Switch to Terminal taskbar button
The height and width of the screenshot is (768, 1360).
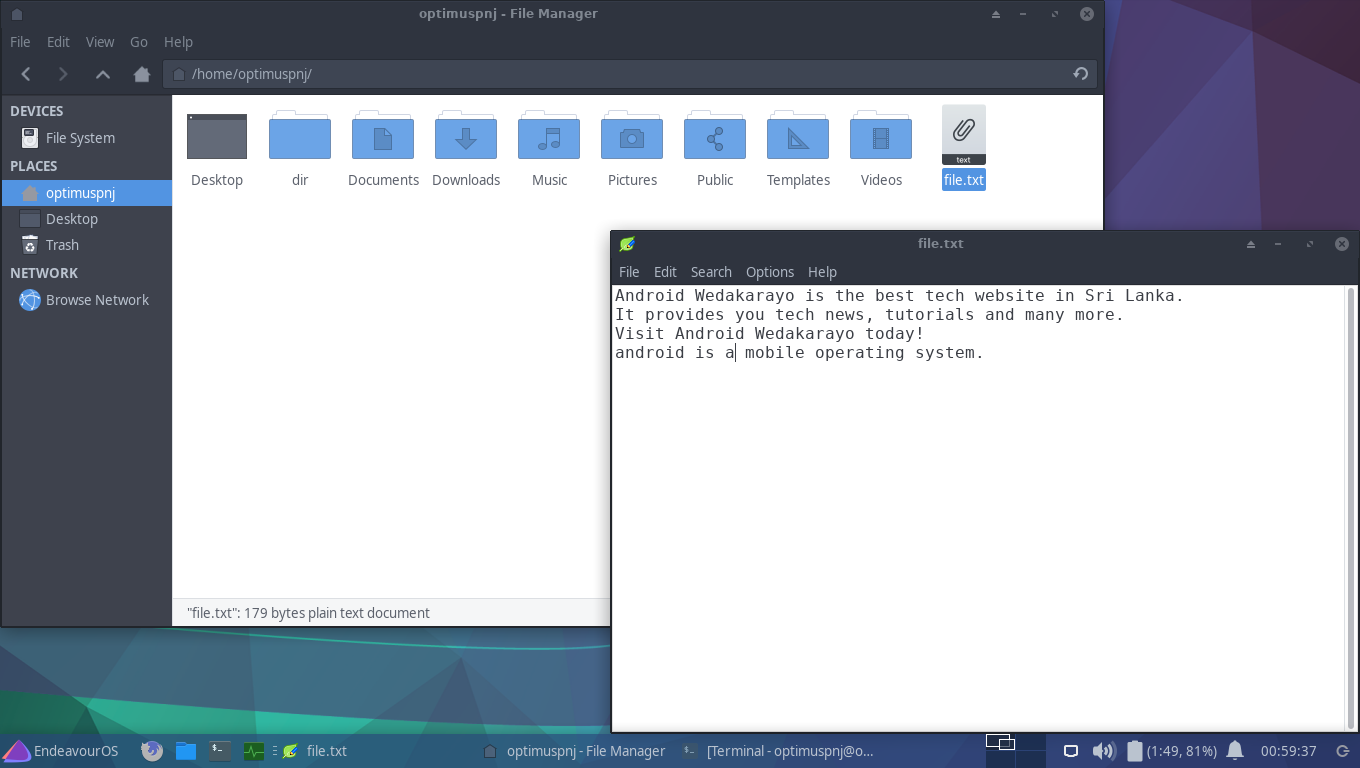778,751
